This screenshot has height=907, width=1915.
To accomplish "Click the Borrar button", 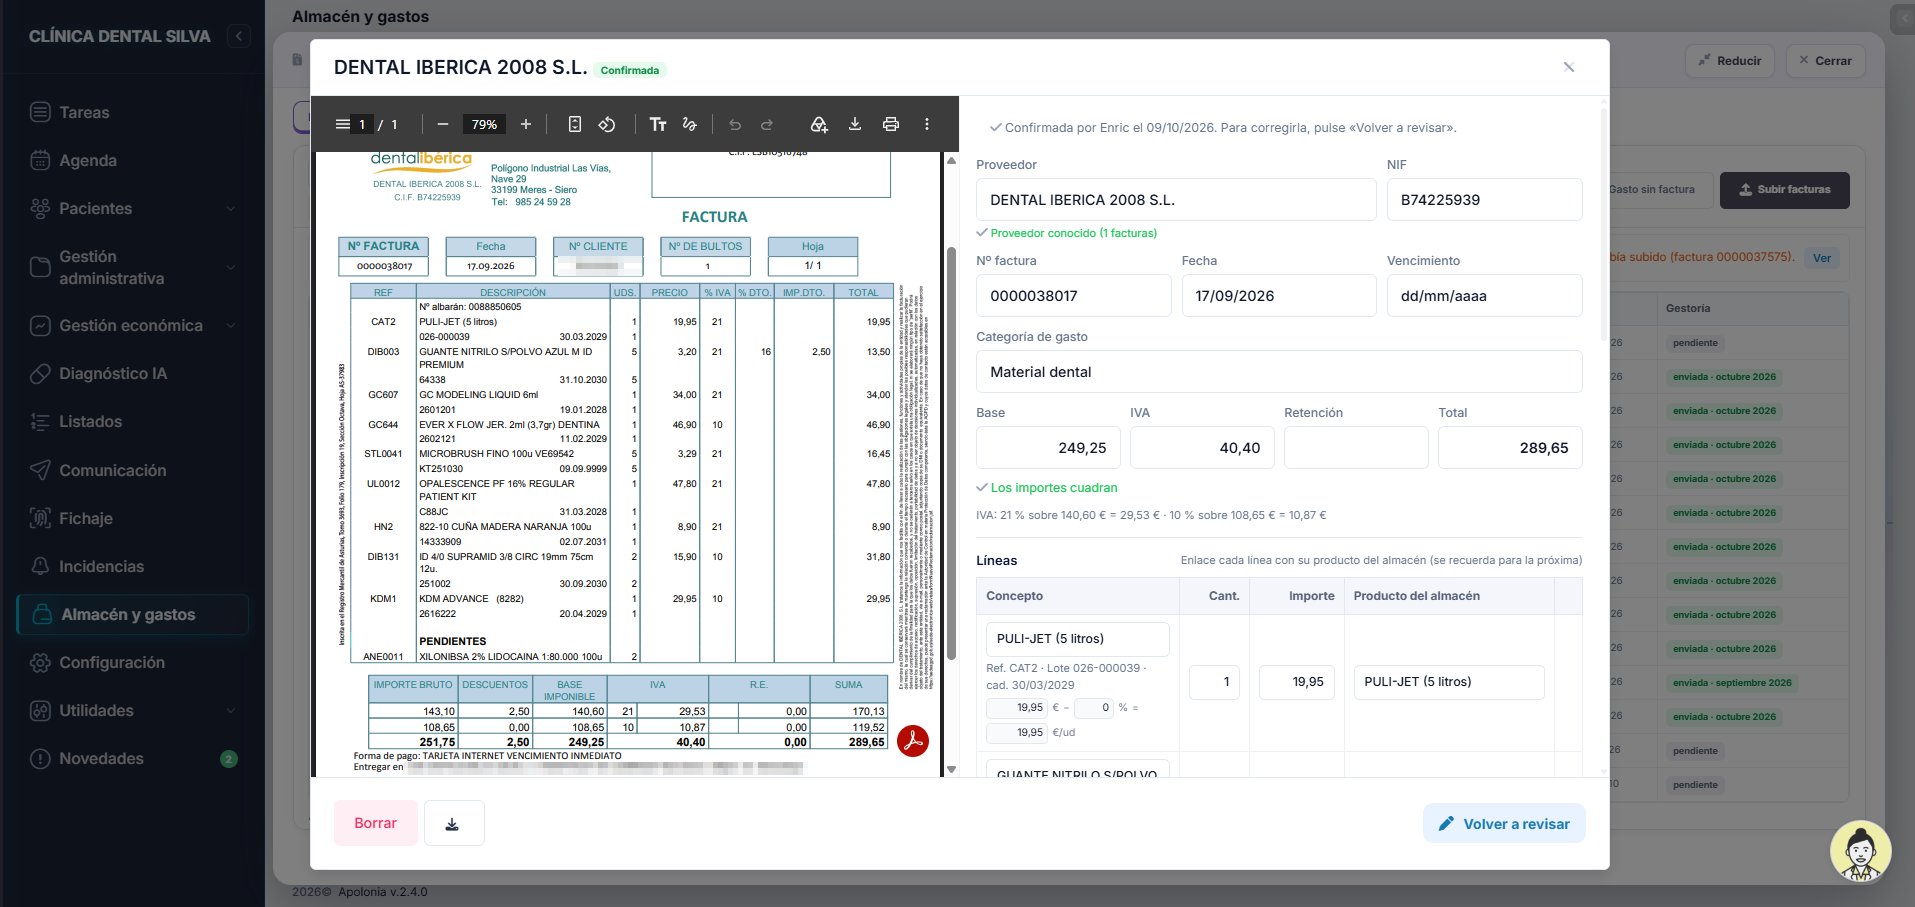I will click(x=376, y=823).
